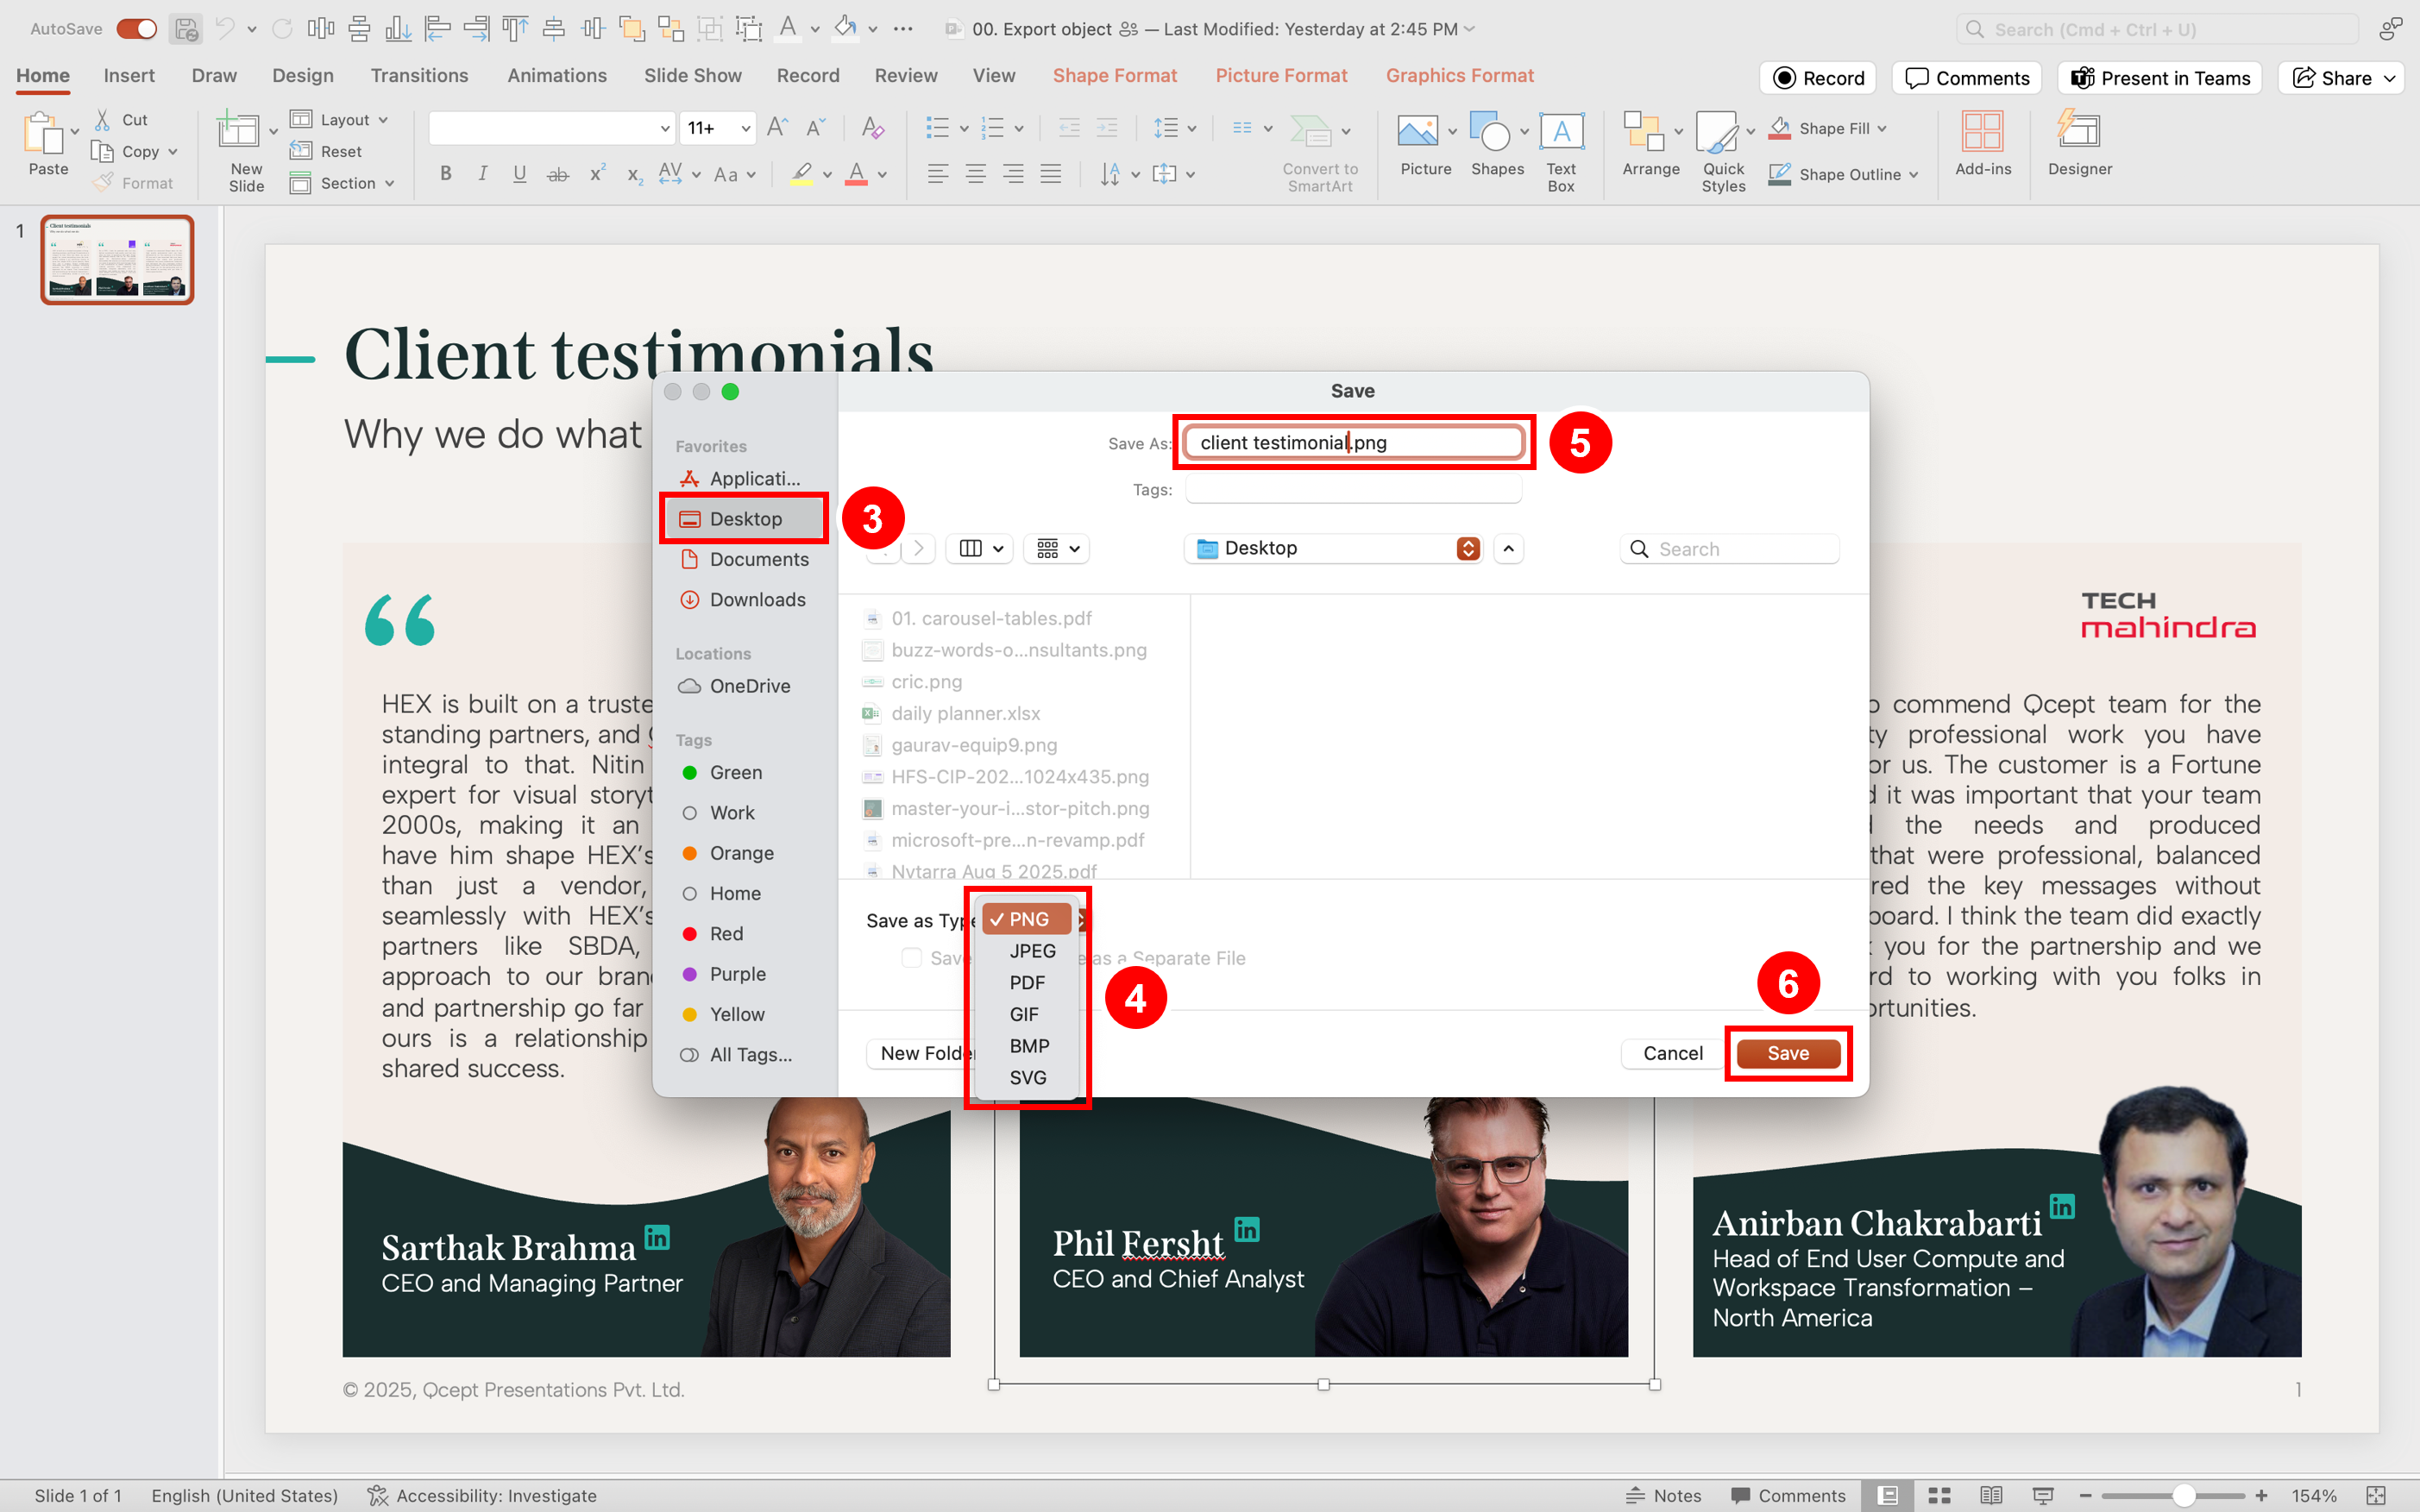Click the Save As filename field
2420x1512 pixels.
click(1352, 442)
